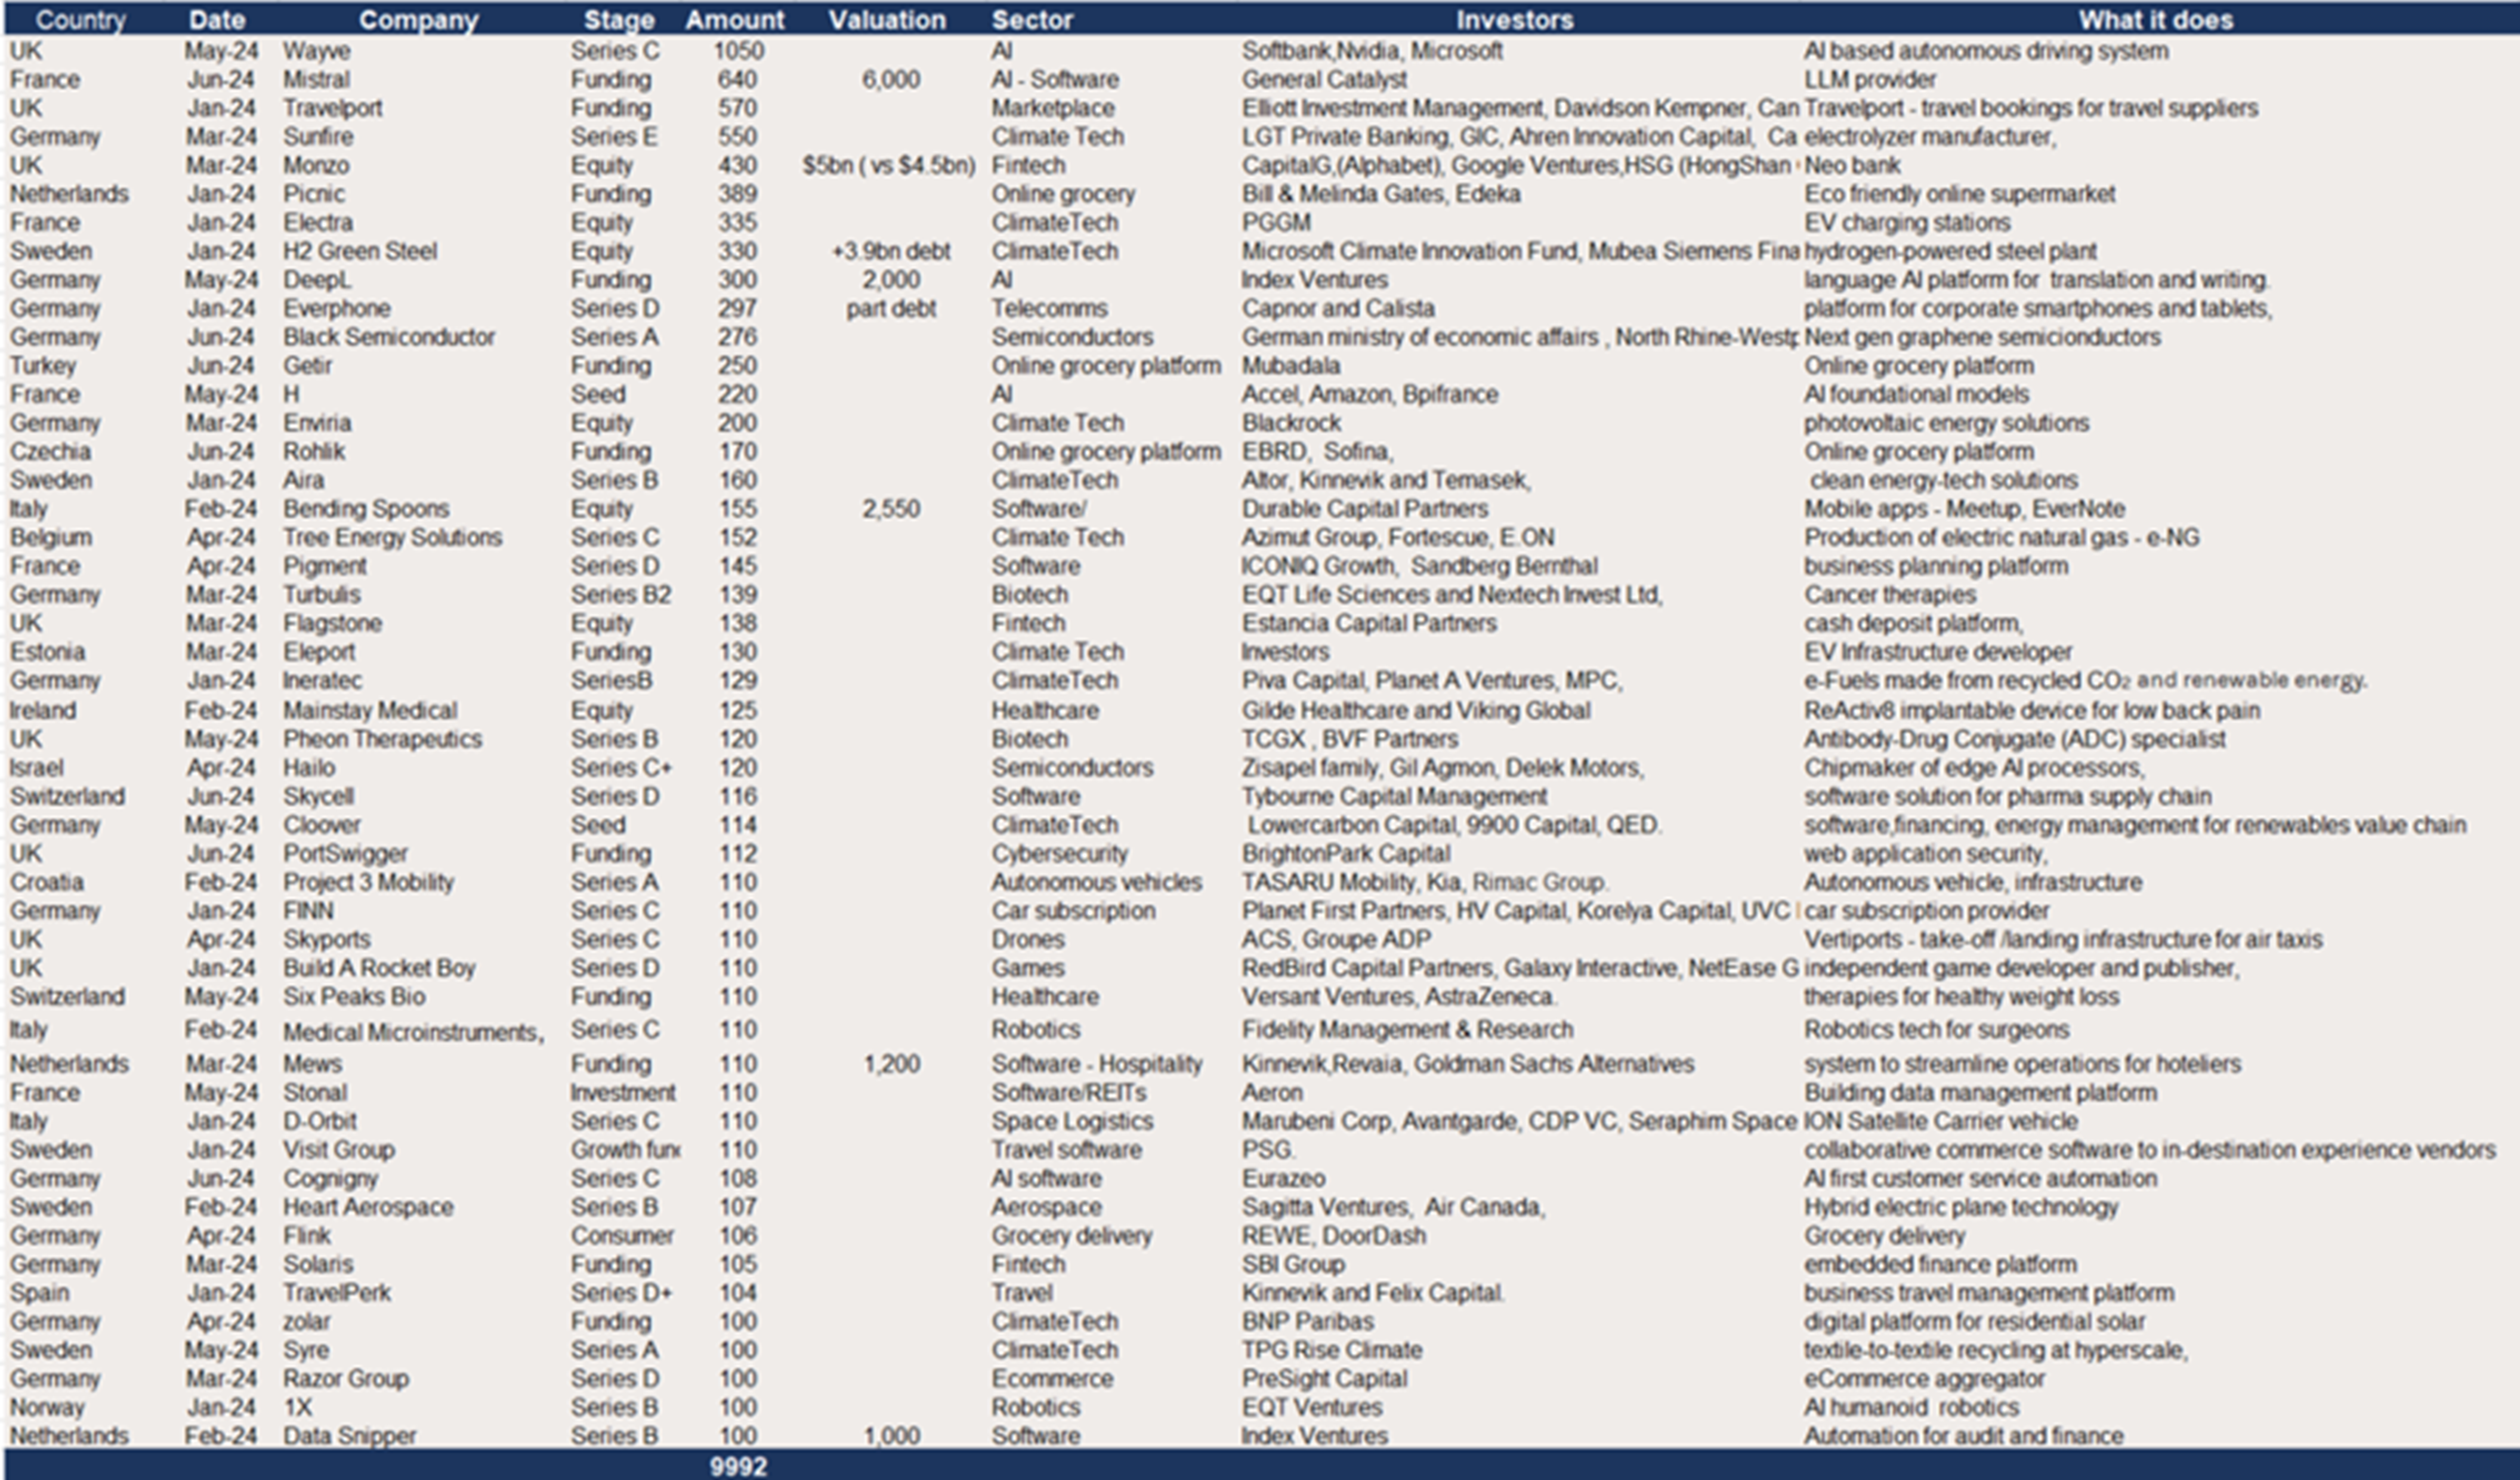Click the 'Softbank, Nvidia, Microsoft' investors cell
The image size is (2520, 1480).
tap(1372, 51)
